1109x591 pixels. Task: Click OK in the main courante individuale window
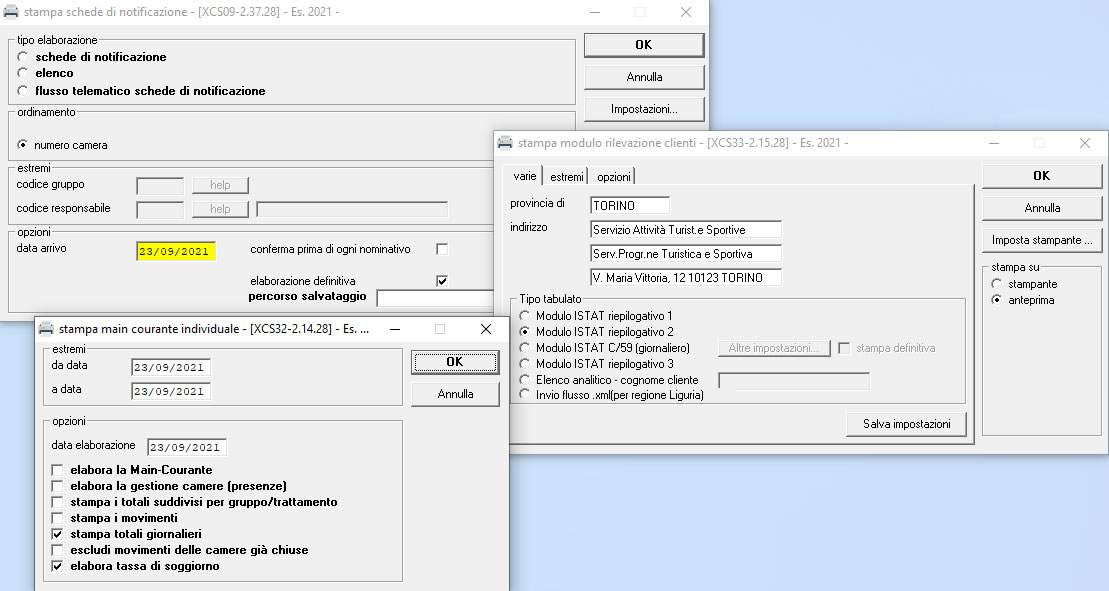(455, 362)
